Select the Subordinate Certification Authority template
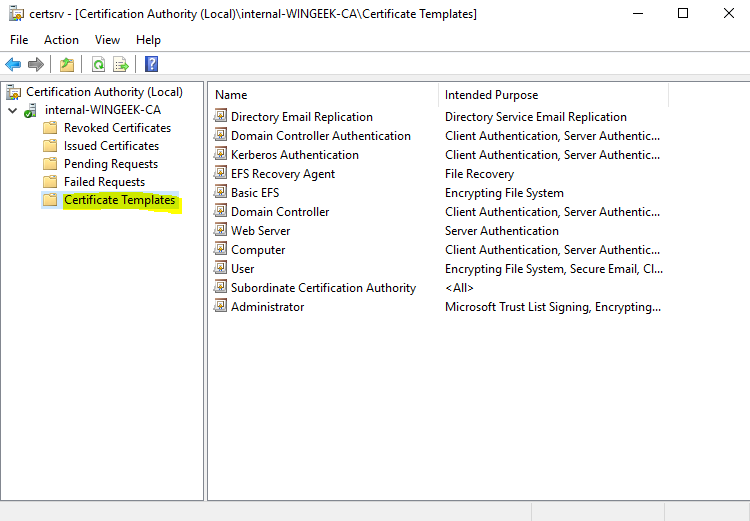Viewport: 750px width, 521px height. pos(322,288)
